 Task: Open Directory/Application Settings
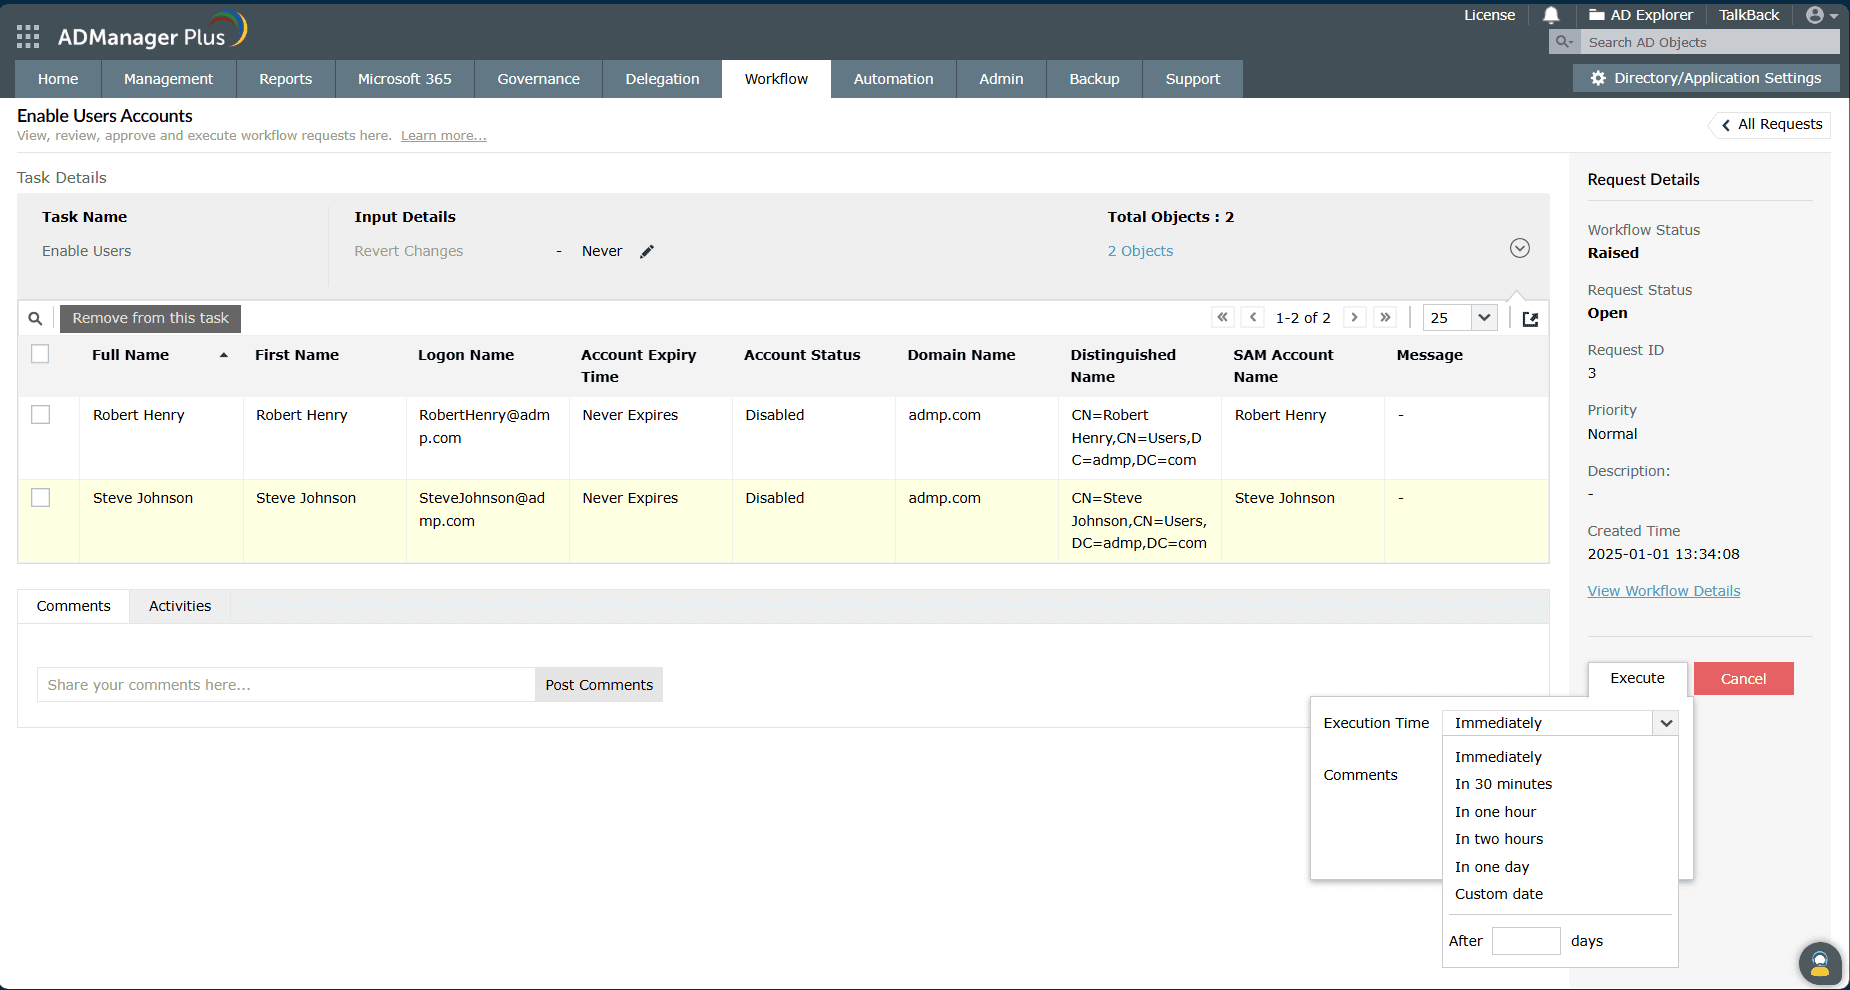(x=1705, y=78)
